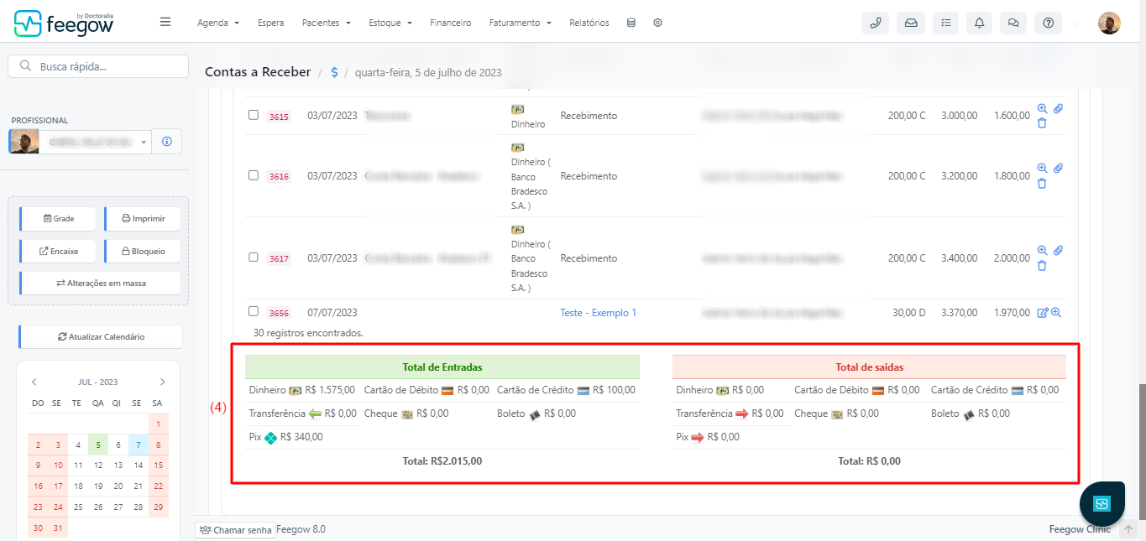Click entry number 3615 badge
This screenshot has height=541, width=1146.
click(x=278, y=116)
